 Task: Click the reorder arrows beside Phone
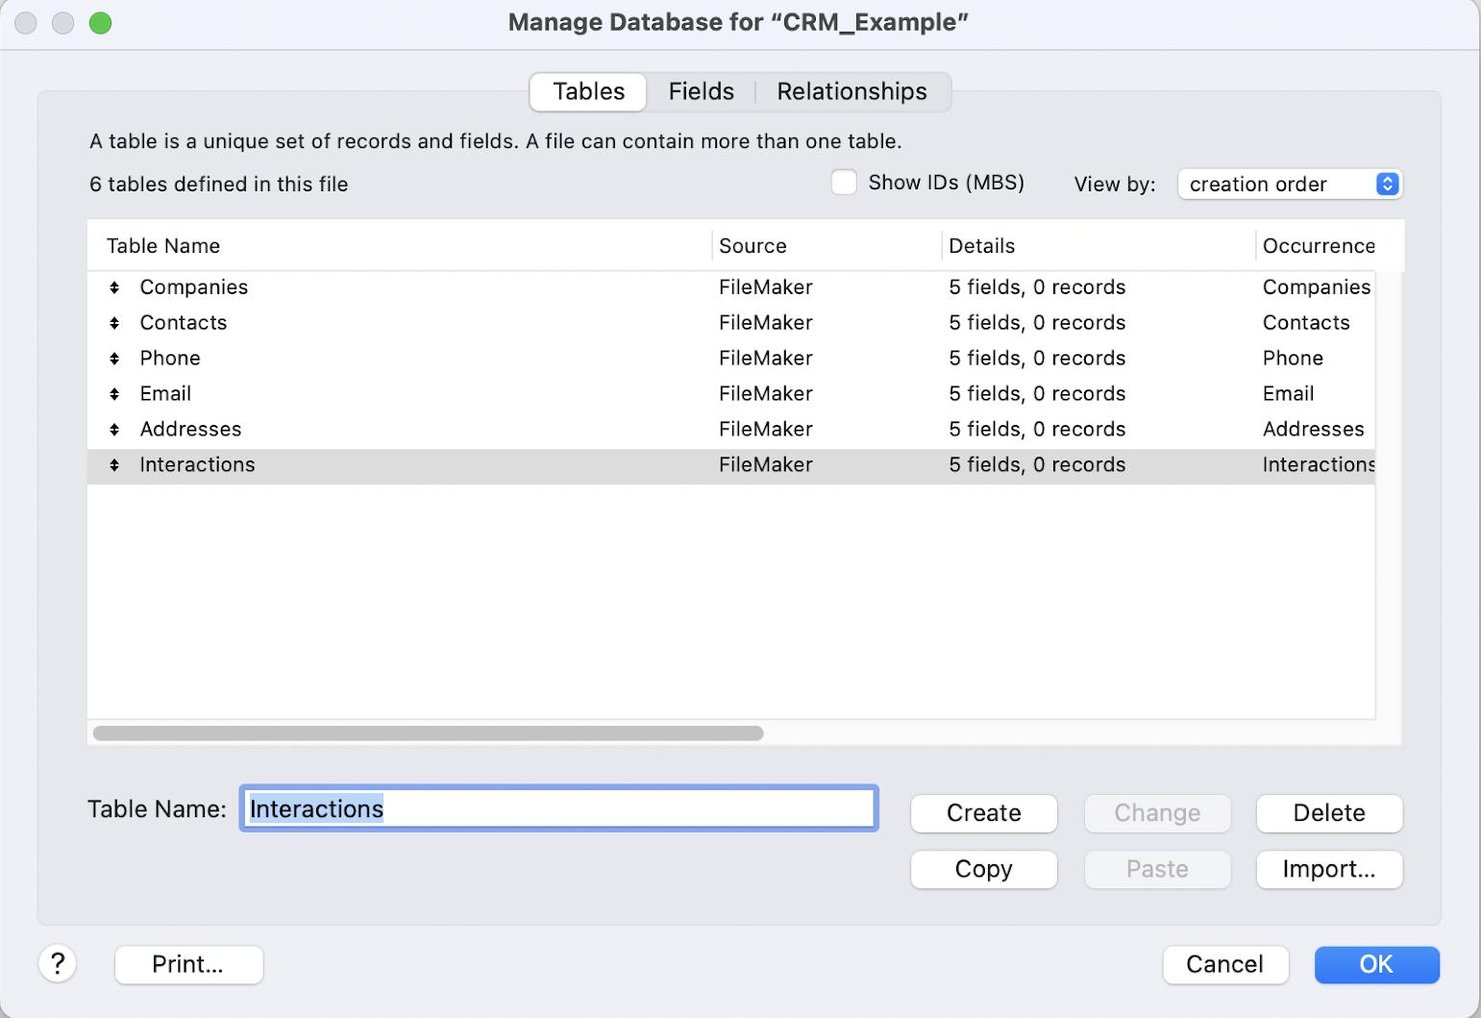(112, 357)
